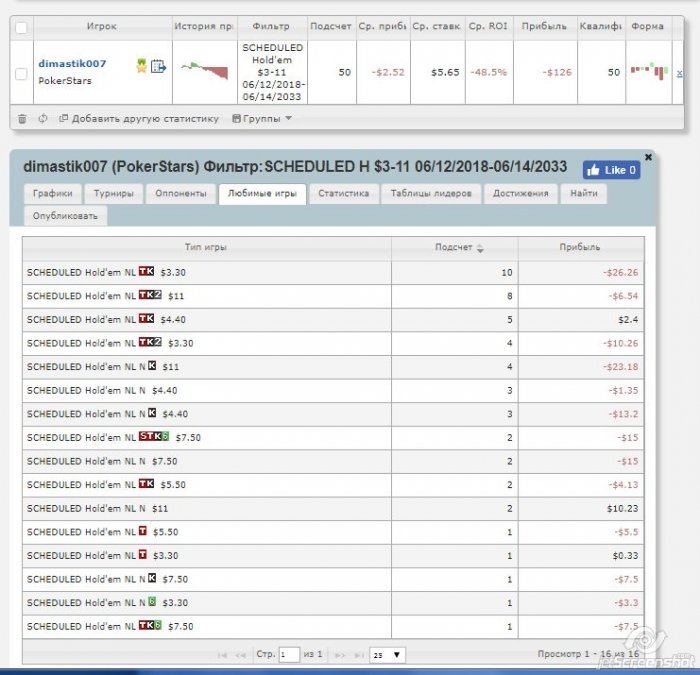Image resolution: width=700 pixels, height=675 pixels.
Task: Select profit value $0.33
Action: pyautogui.click(x=625, y=556)
